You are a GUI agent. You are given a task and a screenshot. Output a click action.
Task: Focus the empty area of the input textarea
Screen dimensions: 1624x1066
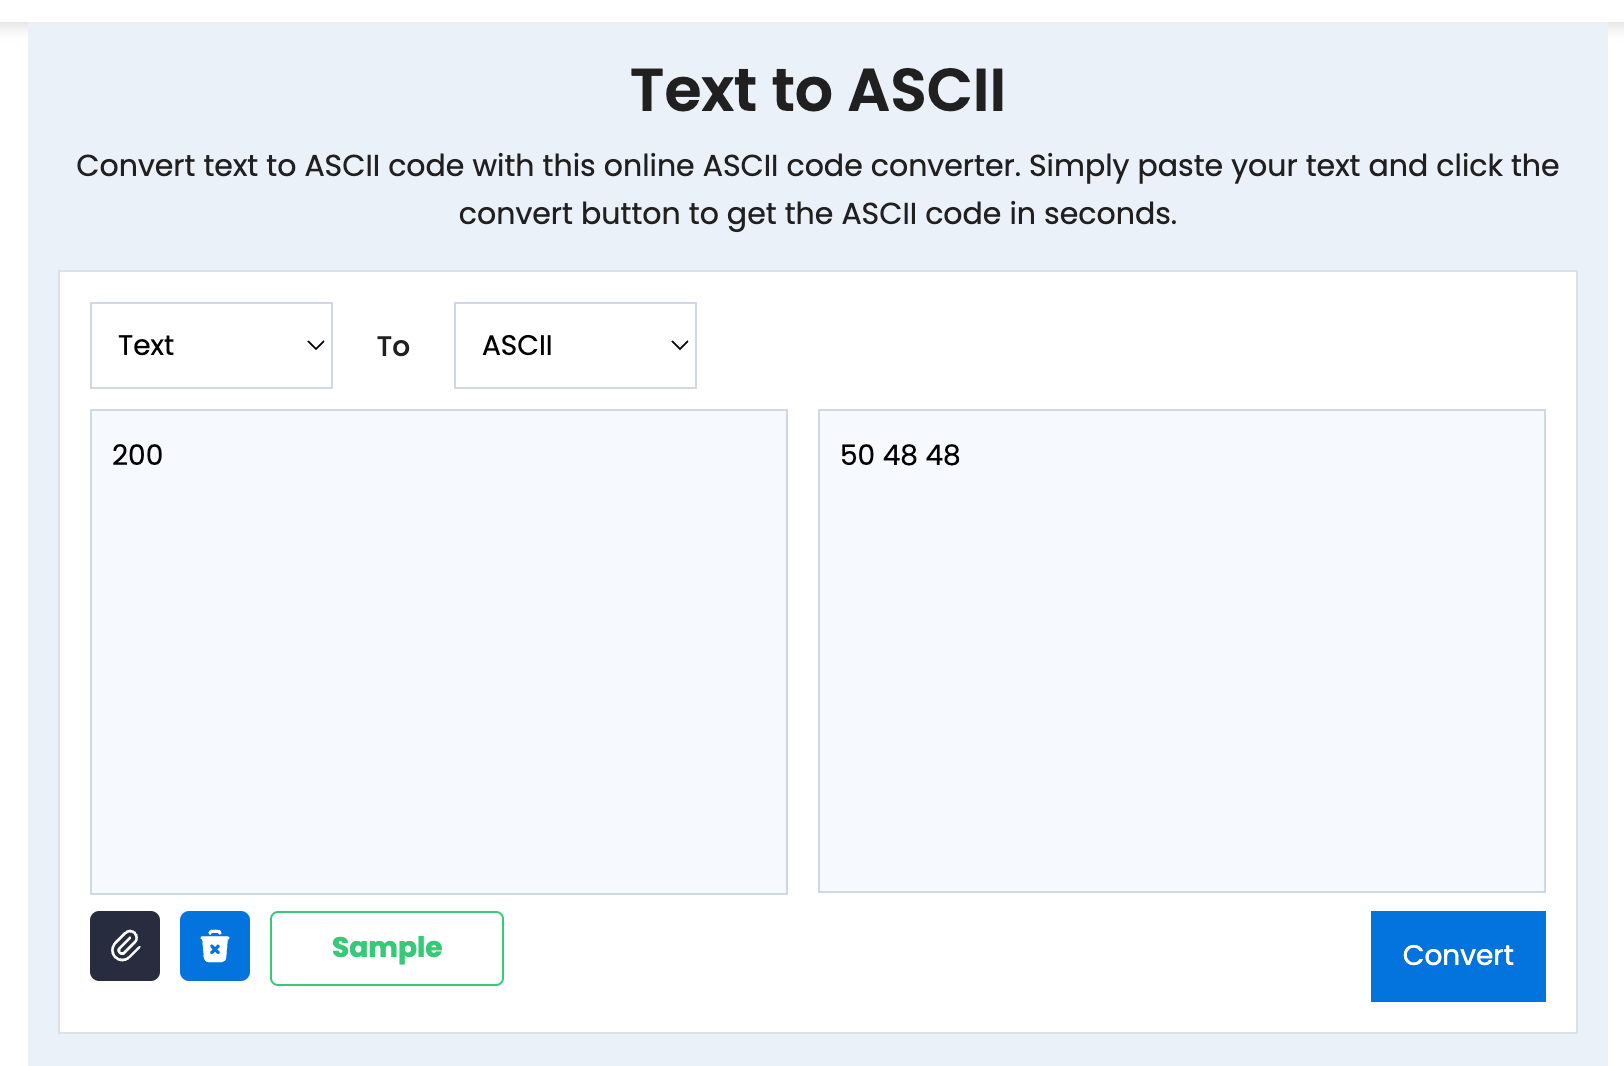click(x=438, y=680)
